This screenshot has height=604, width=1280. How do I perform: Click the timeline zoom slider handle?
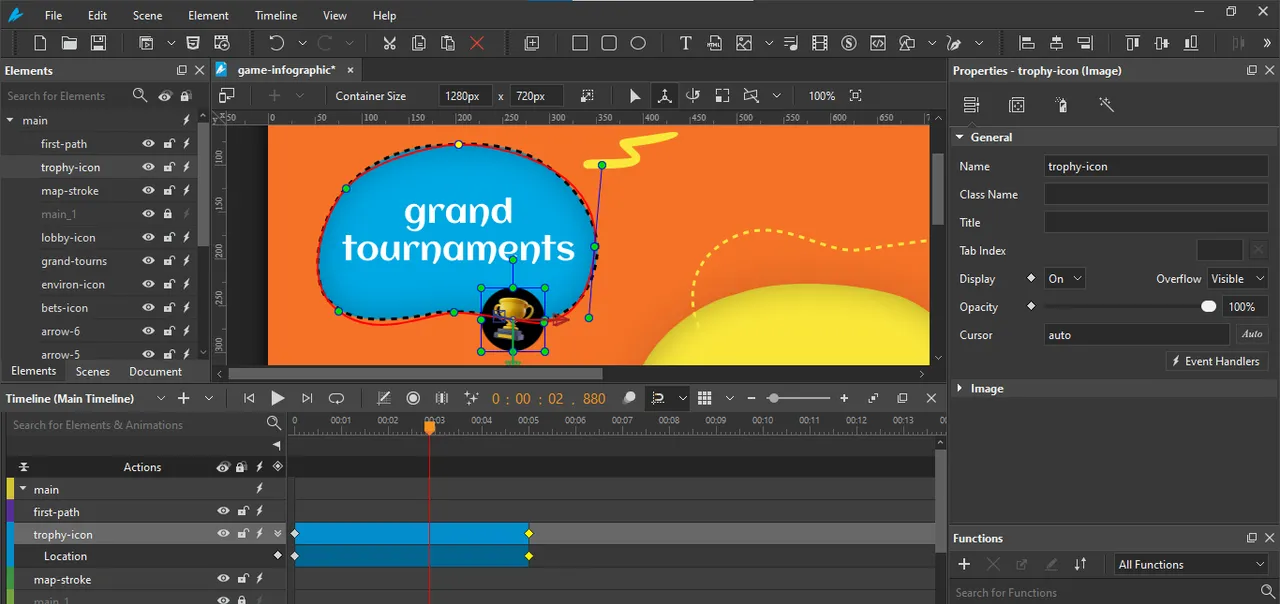click(x=773, y=398)
